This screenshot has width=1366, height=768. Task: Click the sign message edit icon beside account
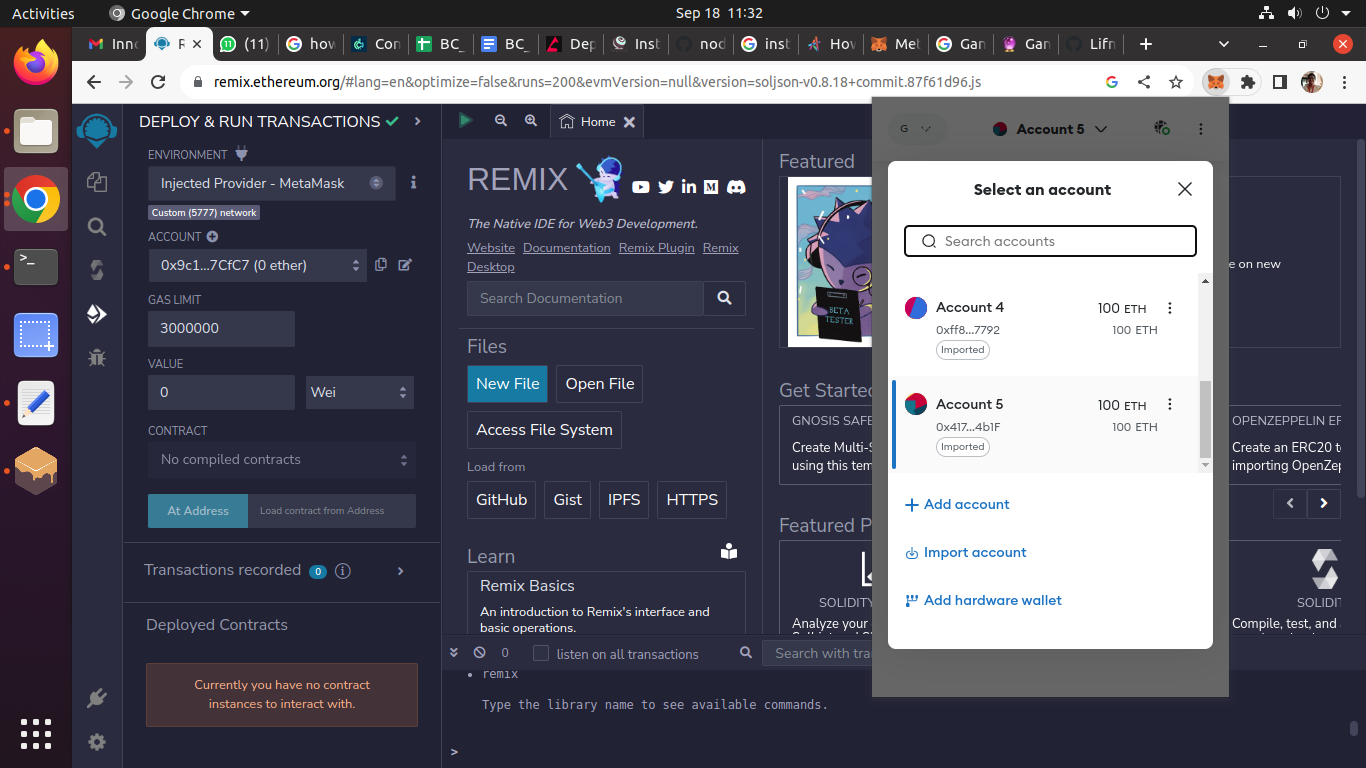pyautogui.click(x=405, y=265)
